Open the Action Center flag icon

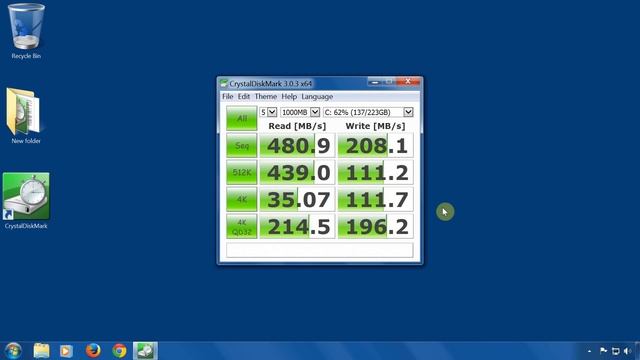pyautogui.click(x=603, y=351)
